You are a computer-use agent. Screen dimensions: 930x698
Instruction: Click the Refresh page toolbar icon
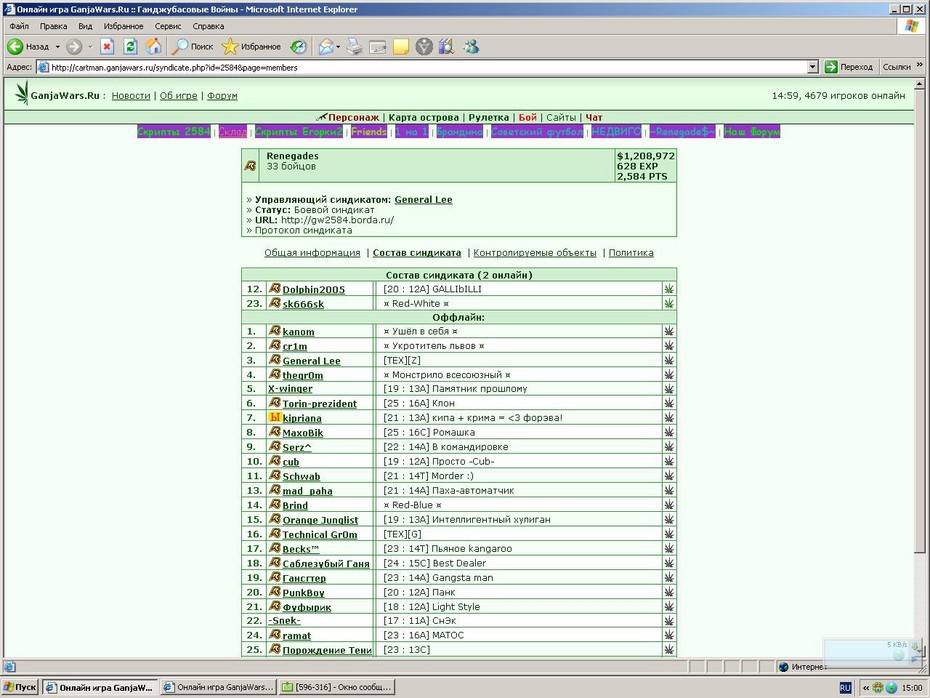tap(130, 46)
